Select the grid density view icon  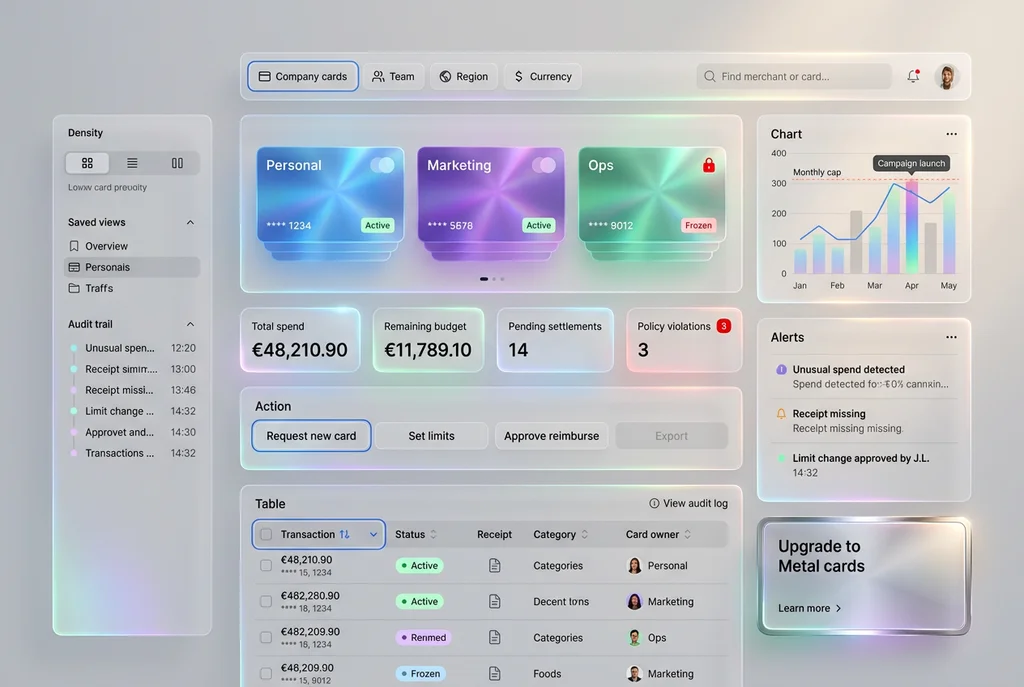click(x=87, y=162)
